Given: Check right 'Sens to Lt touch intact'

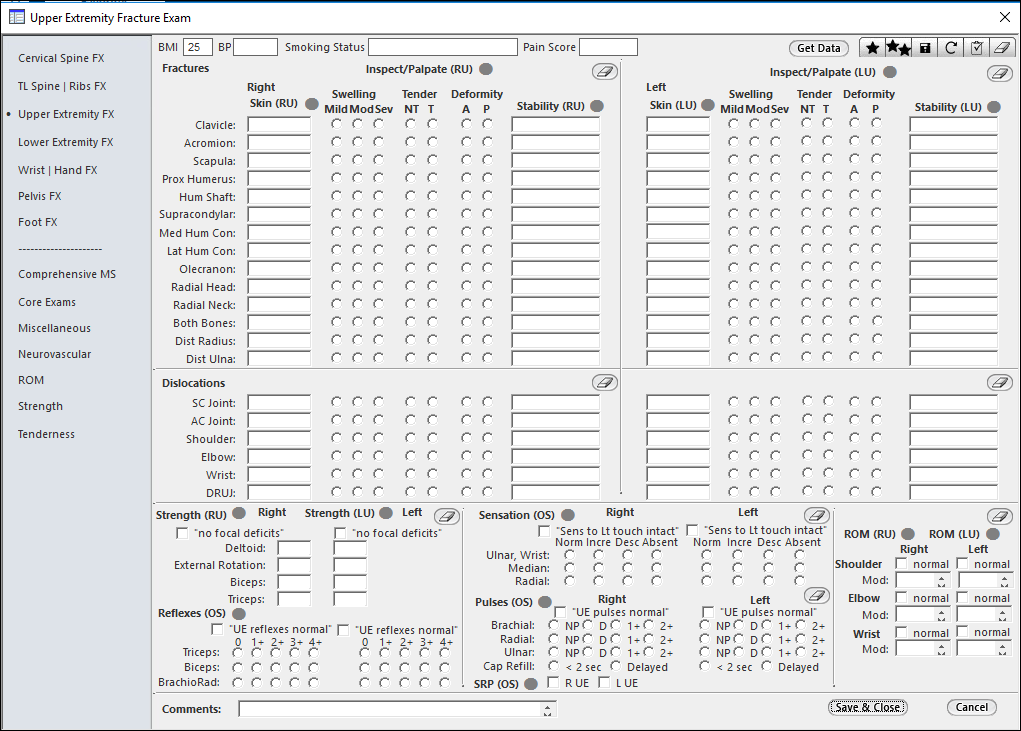Looking at the screenshot, I should pyautogui.click(x=544, y=531).
